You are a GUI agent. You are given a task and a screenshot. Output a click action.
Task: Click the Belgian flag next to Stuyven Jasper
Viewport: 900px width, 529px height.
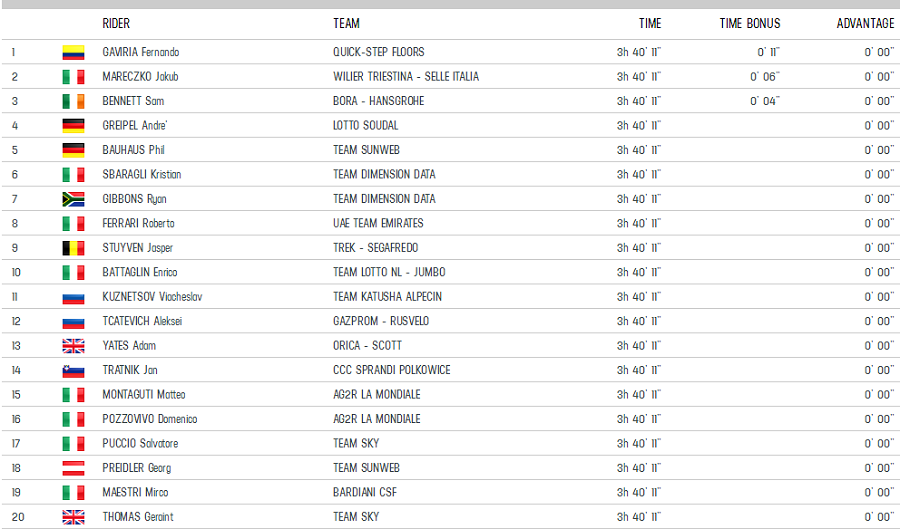73,248
